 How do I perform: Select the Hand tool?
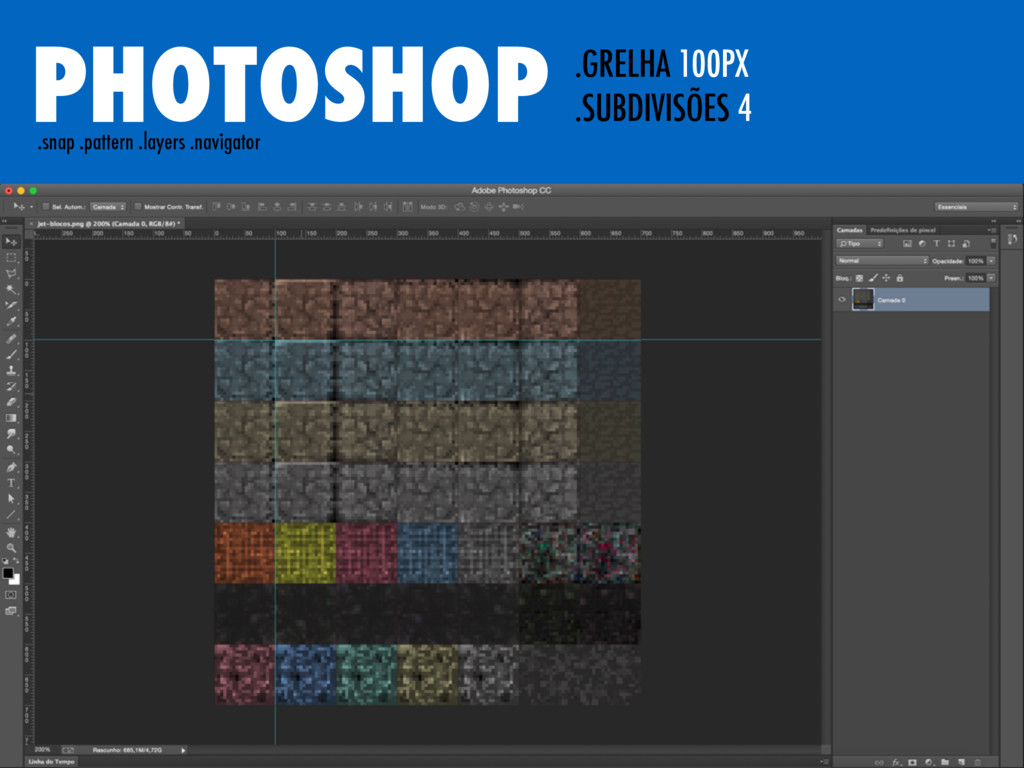pyautogui.click(x=11, y=533)
